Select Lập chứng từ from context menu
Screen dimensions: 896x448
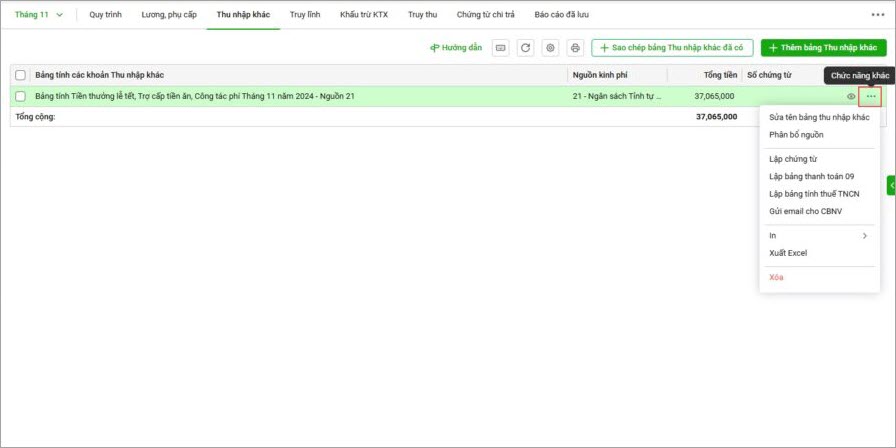[x=793, y=159]
